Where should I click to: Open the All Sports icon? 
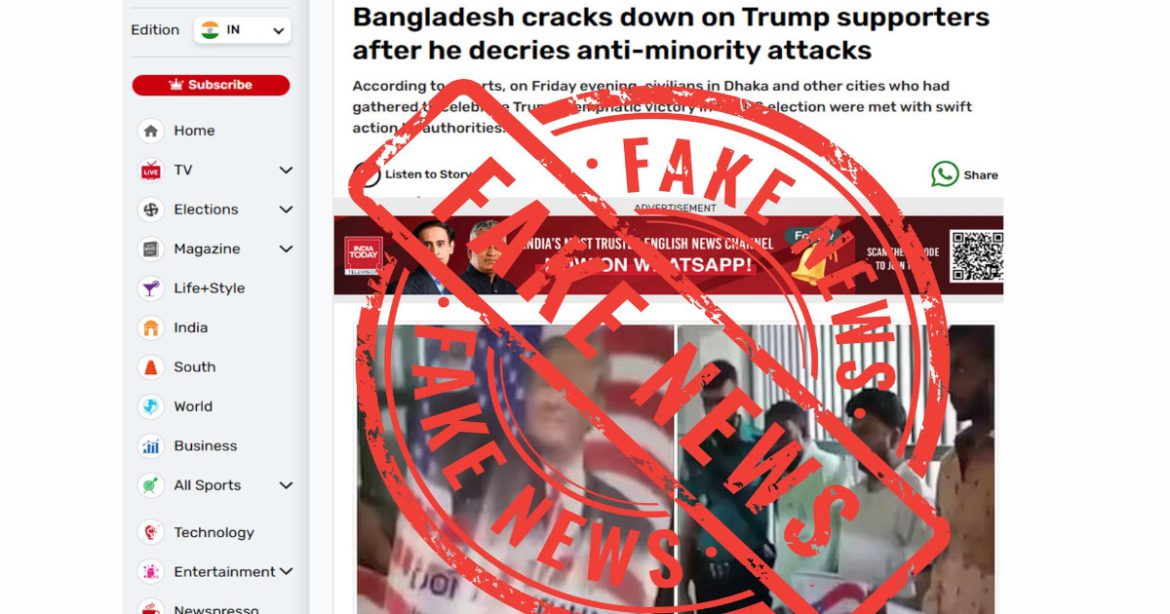pos(151,485)
